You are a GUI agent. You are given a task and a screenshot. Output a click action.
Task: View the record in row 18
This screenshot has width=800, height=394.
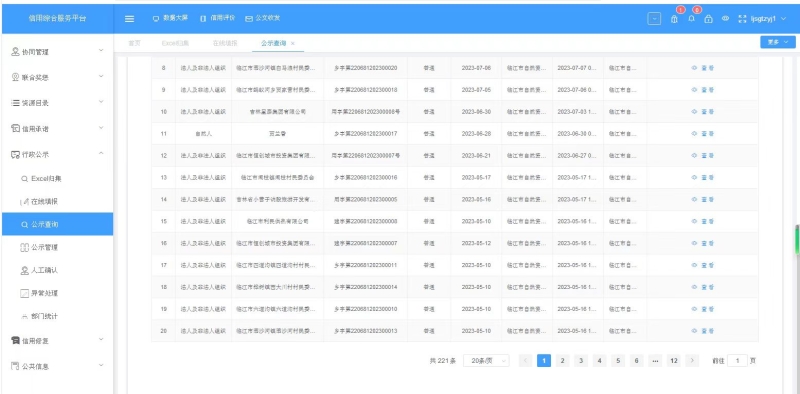click(703, 287)
